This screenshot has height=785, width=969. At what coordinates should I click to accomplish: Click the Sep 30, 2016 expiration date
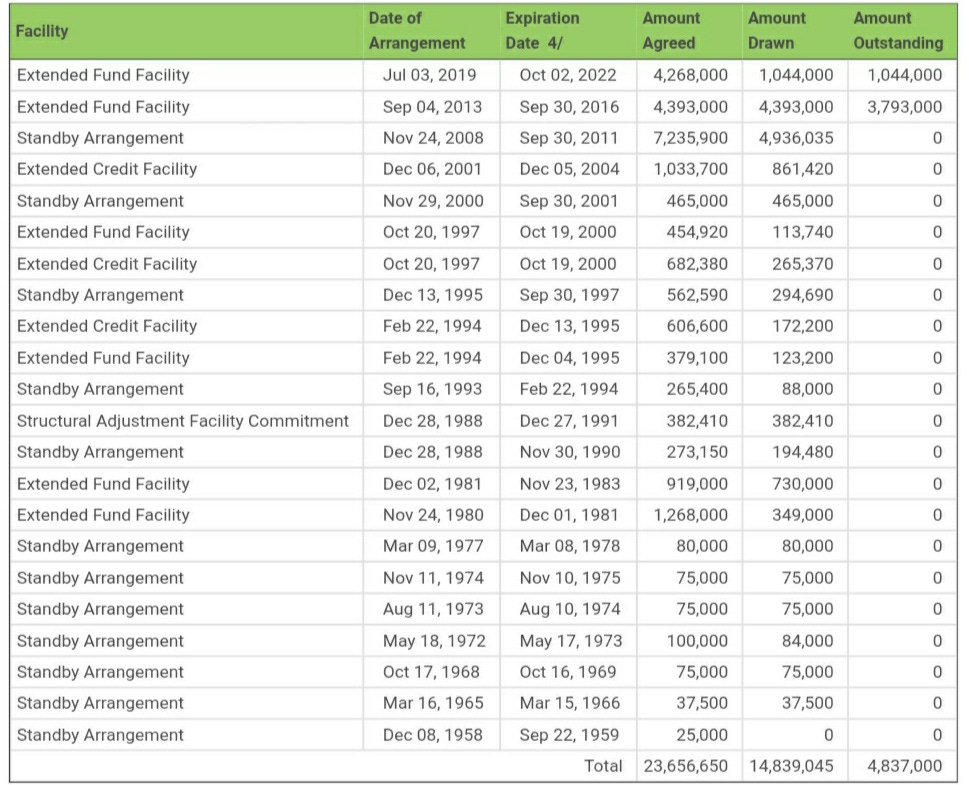pyautogui.click(x=569, y=107)
